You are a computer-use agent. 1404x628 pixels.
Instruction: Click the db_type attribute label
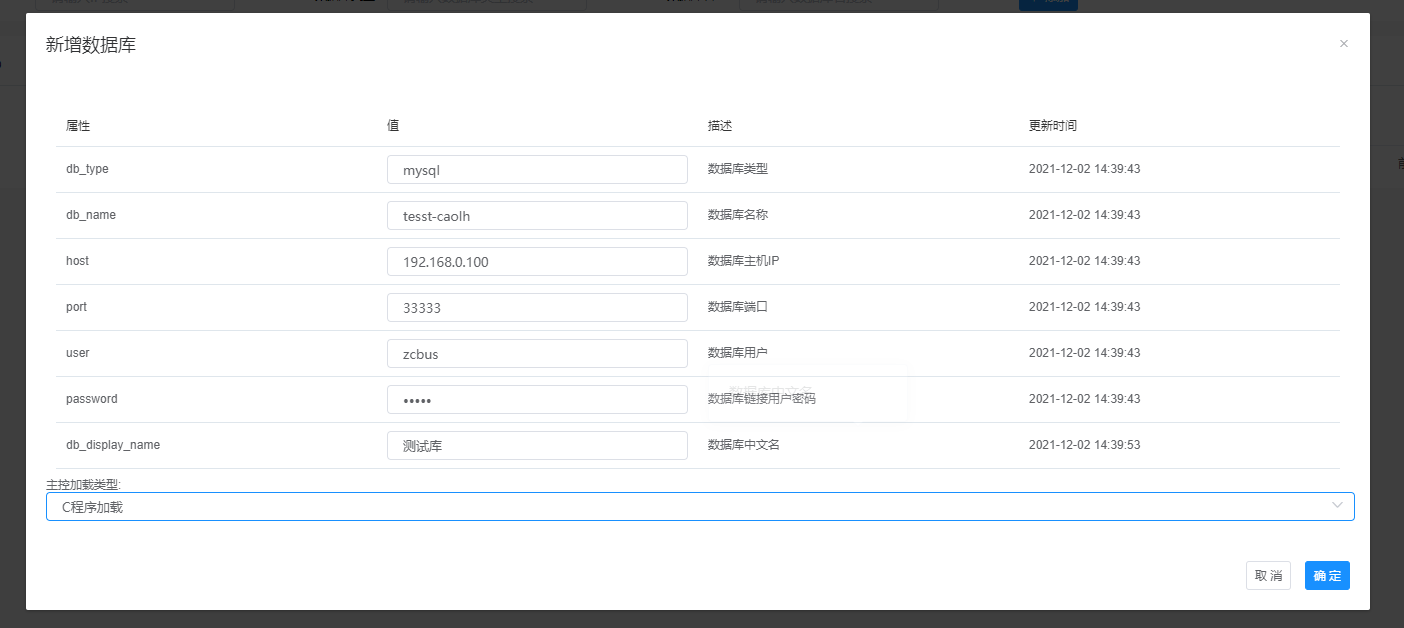[x=87, y=169]
